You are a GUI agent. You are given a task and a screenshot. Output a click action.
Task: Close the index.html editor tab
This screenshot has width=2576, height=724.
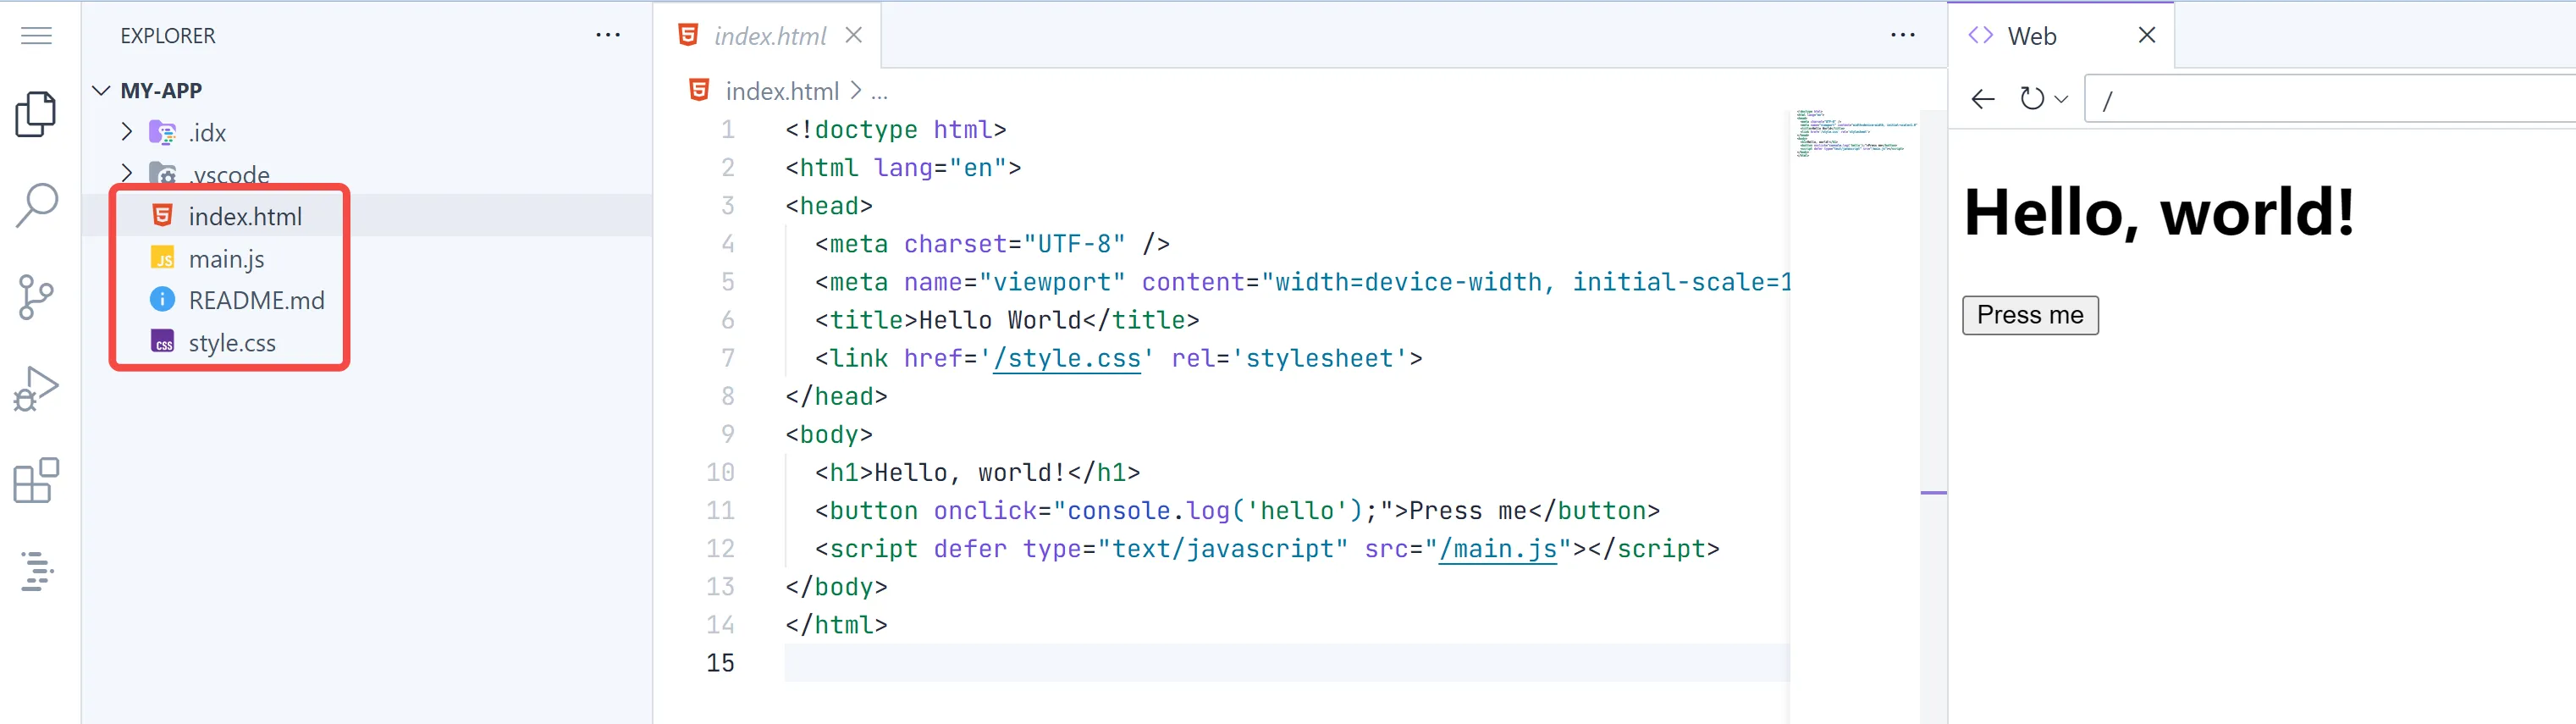click(853, 35)
